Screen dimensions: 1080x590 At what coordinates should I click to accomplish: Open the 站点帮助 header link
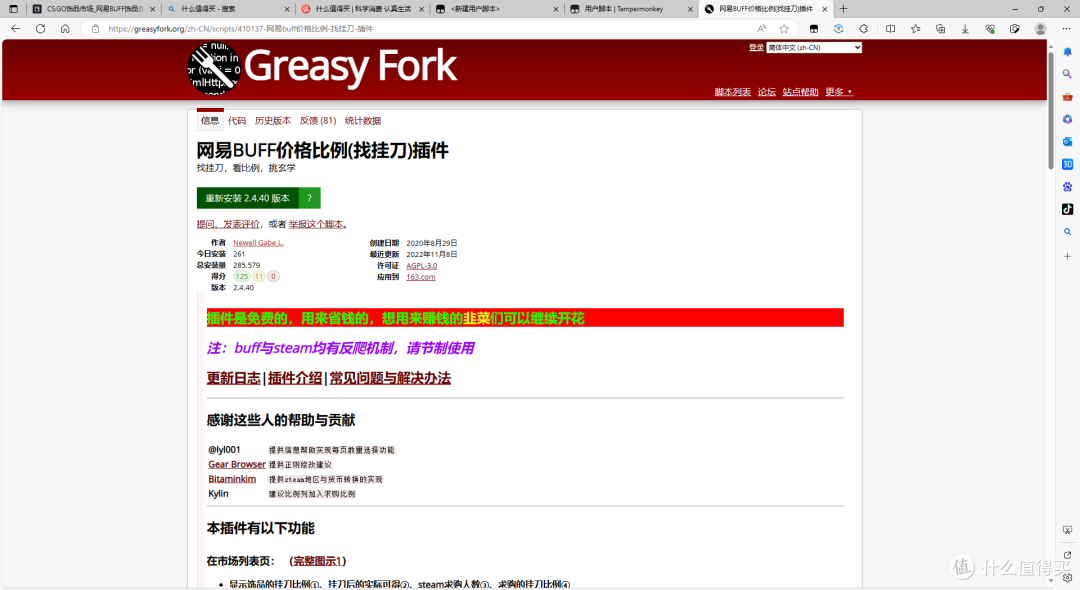coord(800,92)
